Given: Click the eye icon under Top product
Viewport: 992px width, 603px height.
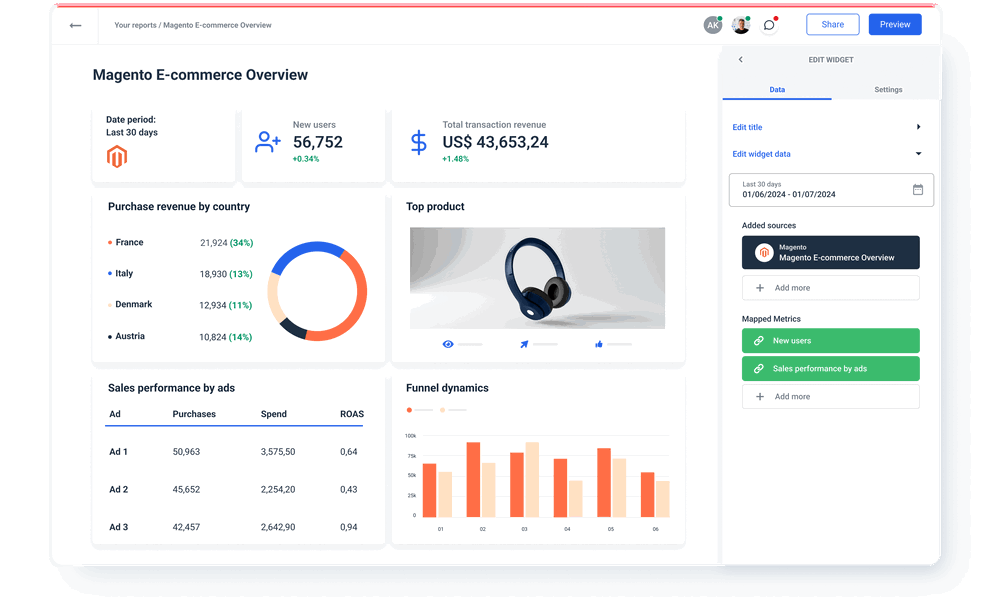Looking at the screenshot, I should coord(447,343).
